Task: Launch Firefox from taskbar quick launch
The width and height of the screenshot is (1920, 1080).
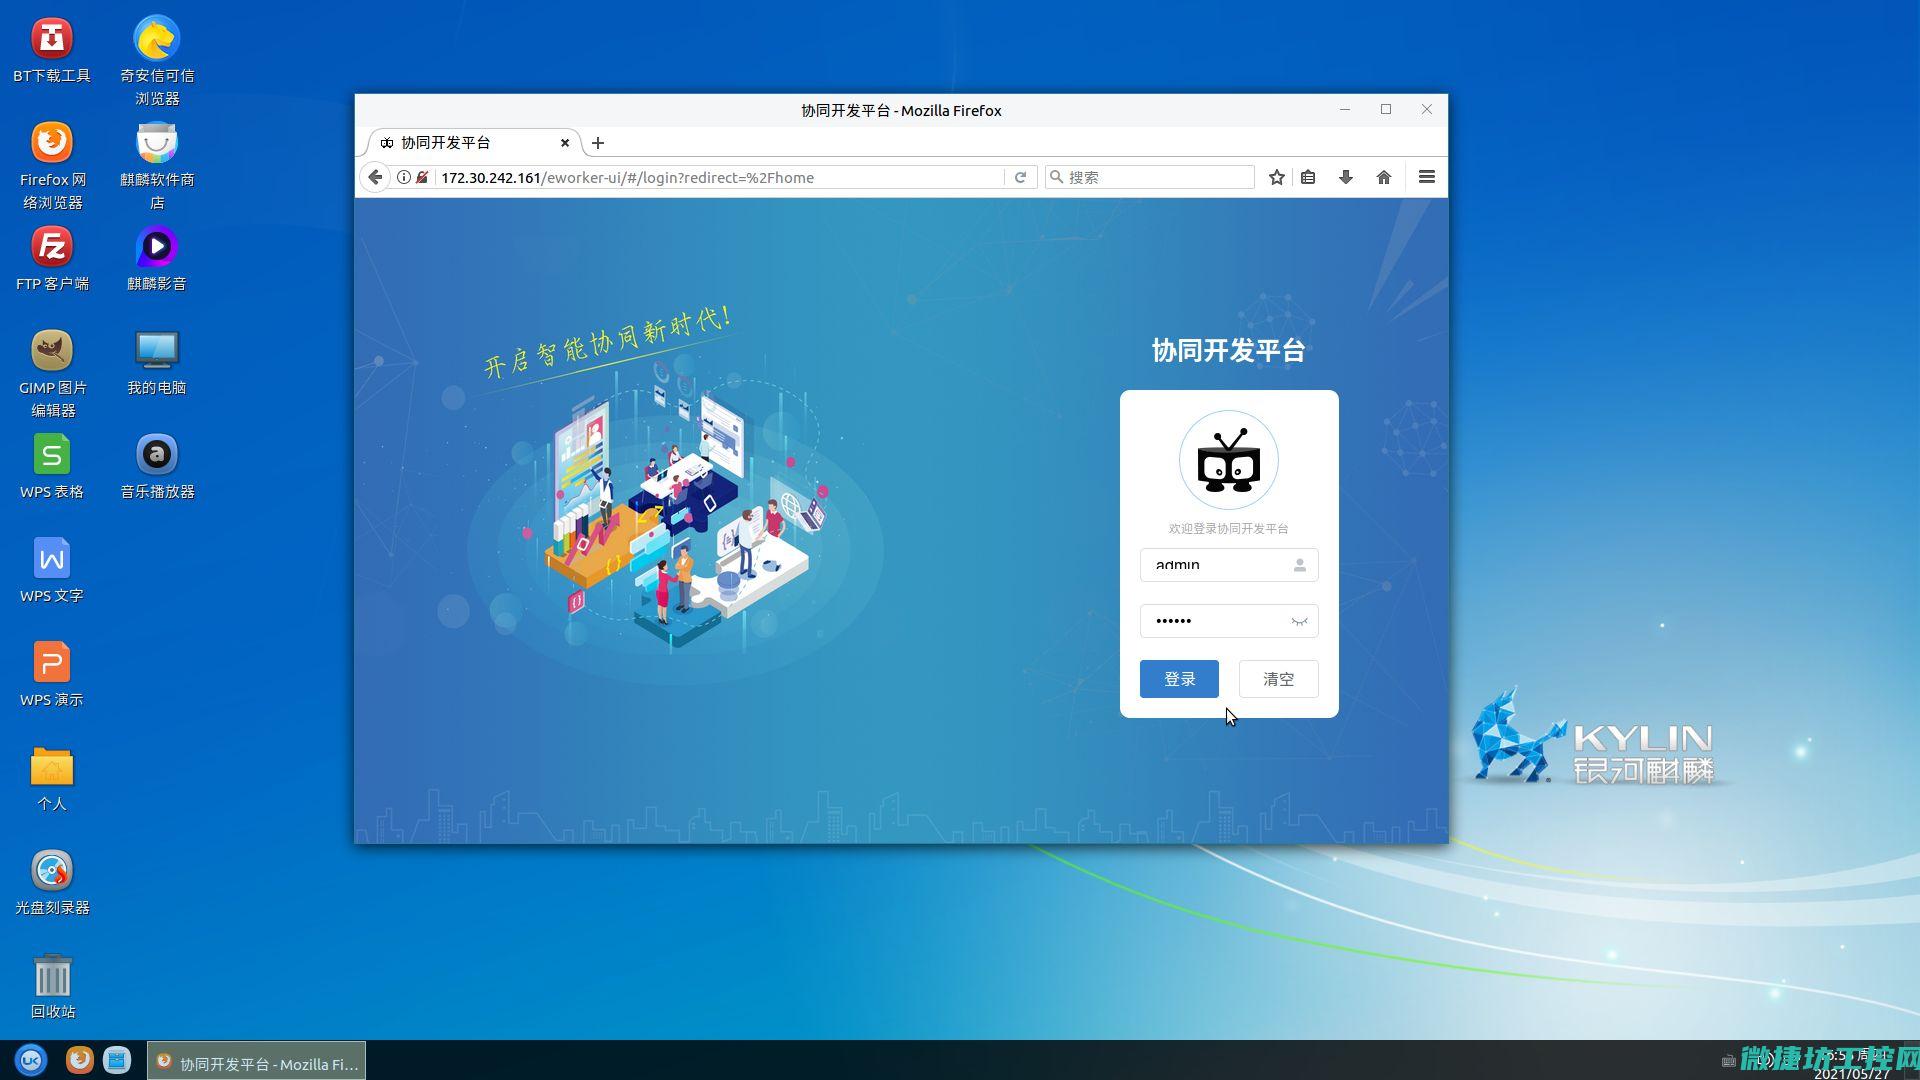Action: coord(79,1060)
